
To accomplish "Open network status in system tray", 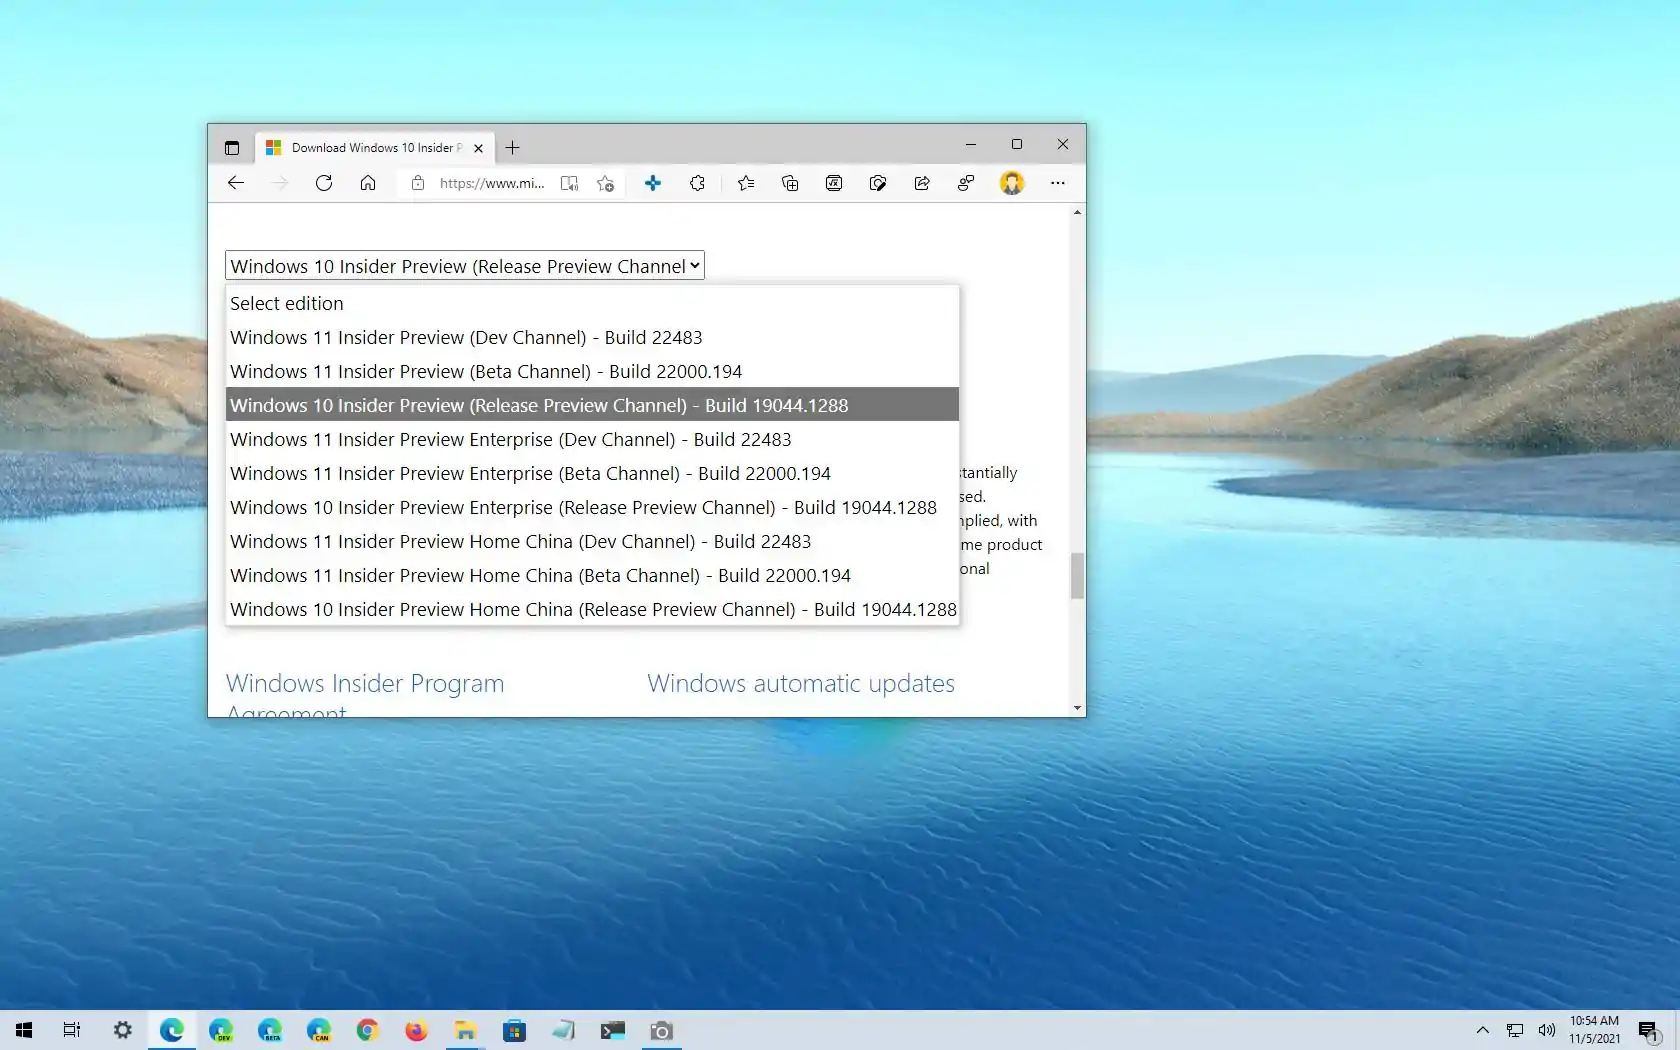I will click(x=1515, y=1030).
